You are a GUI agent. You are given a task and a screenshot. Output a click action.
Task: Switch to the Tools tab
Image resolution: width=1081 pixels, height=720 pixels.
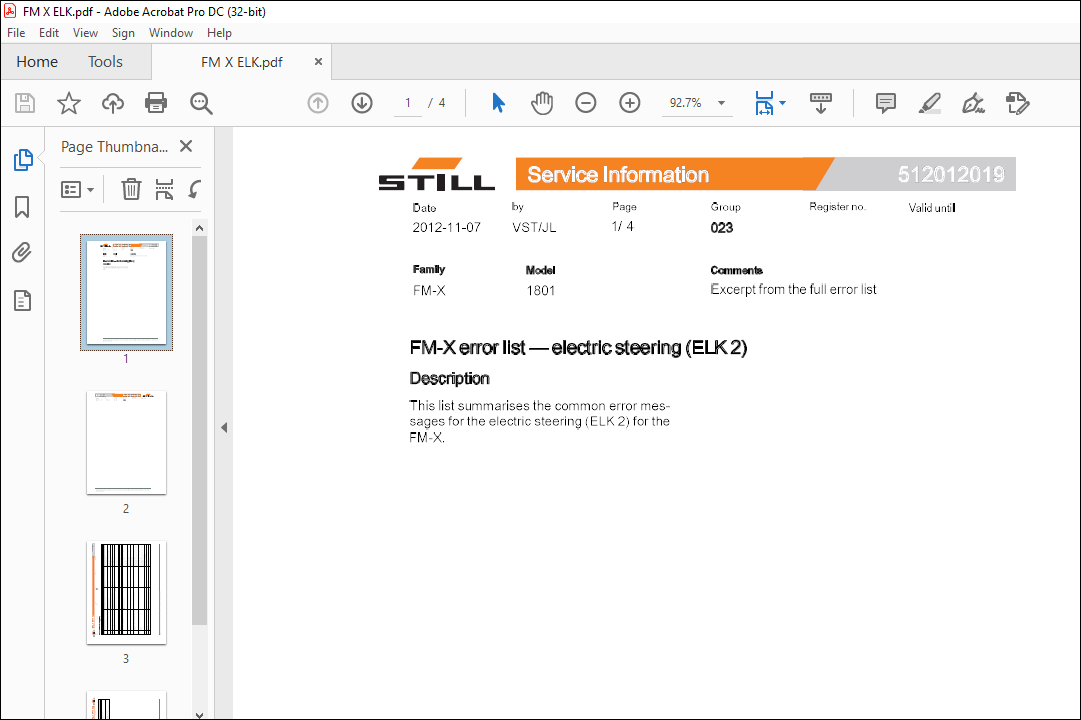105,61
